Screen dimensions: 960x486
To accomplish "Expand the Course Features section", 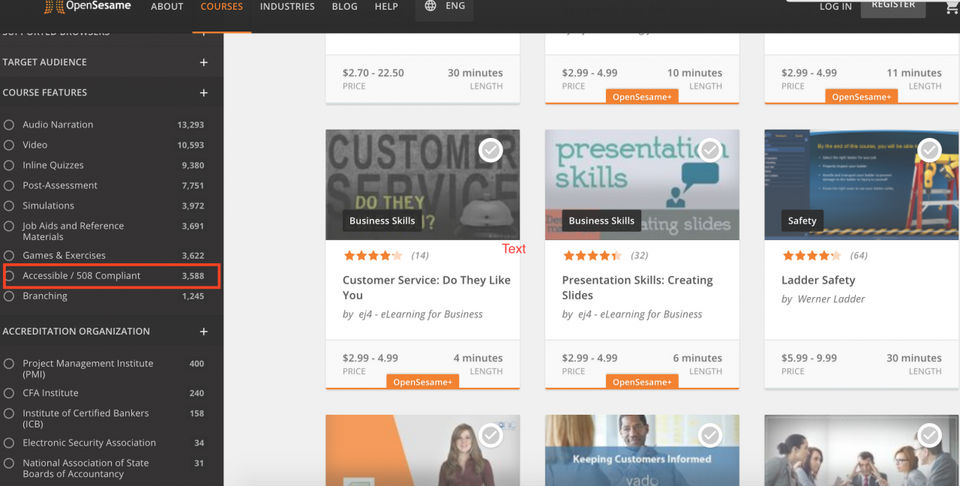I will (203, 93).
